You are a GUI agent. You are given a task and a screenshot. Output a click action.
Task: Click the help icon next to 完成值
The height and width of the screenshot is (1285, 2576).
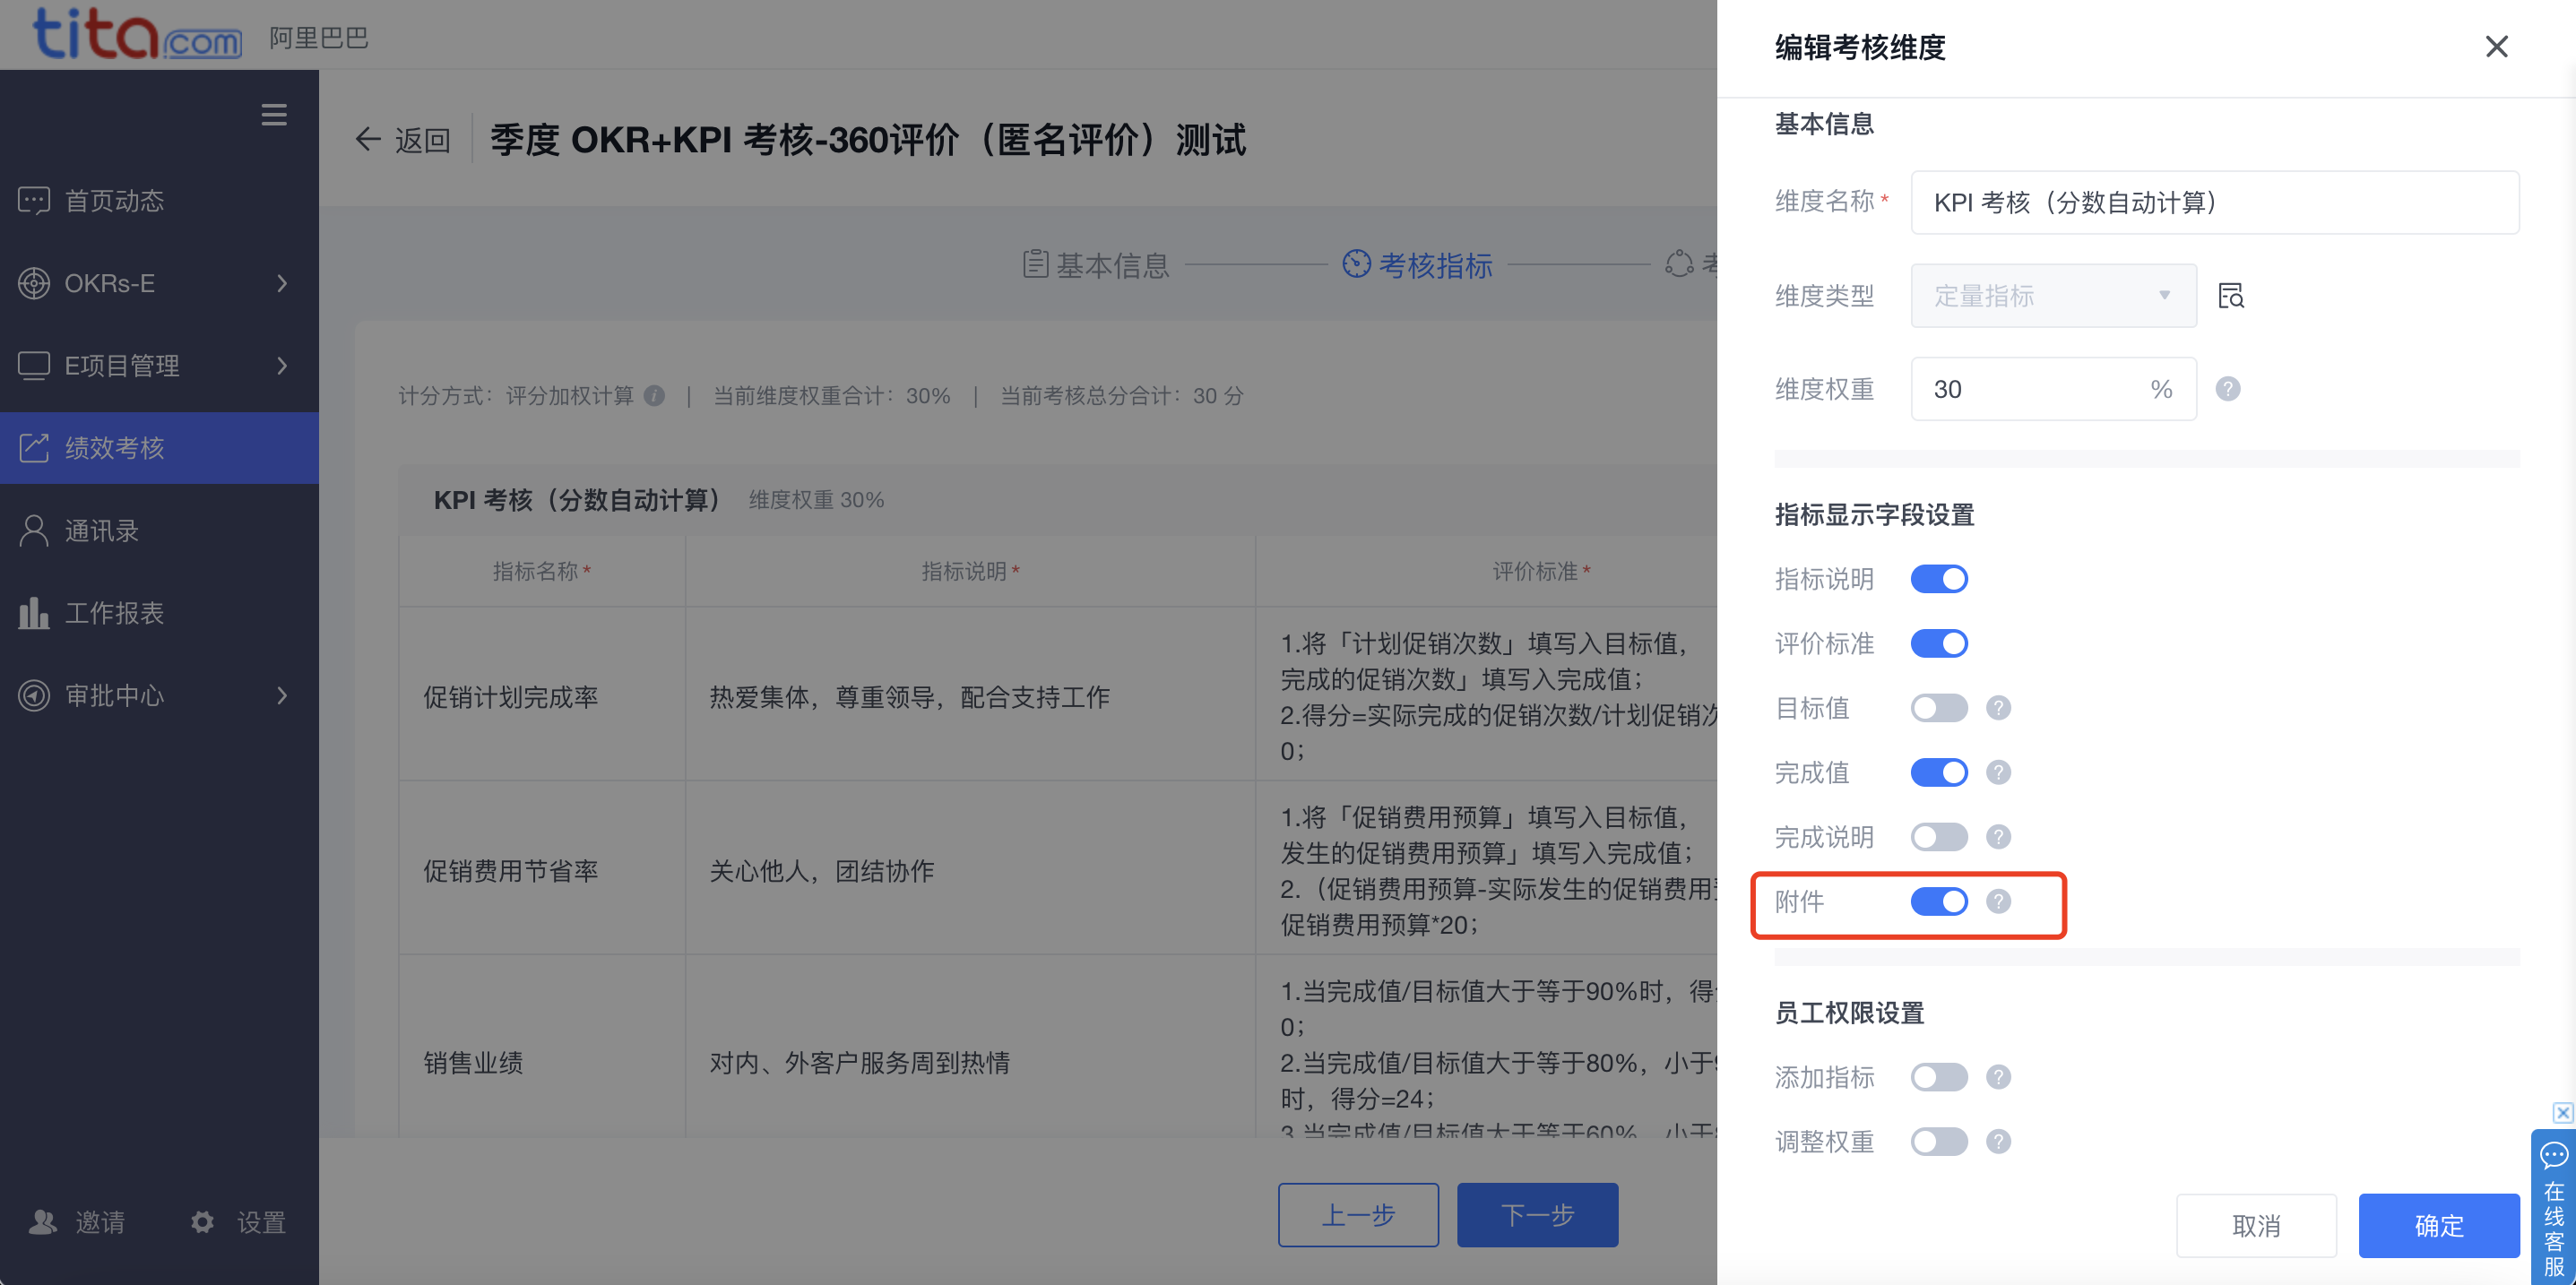[1998, 772]
